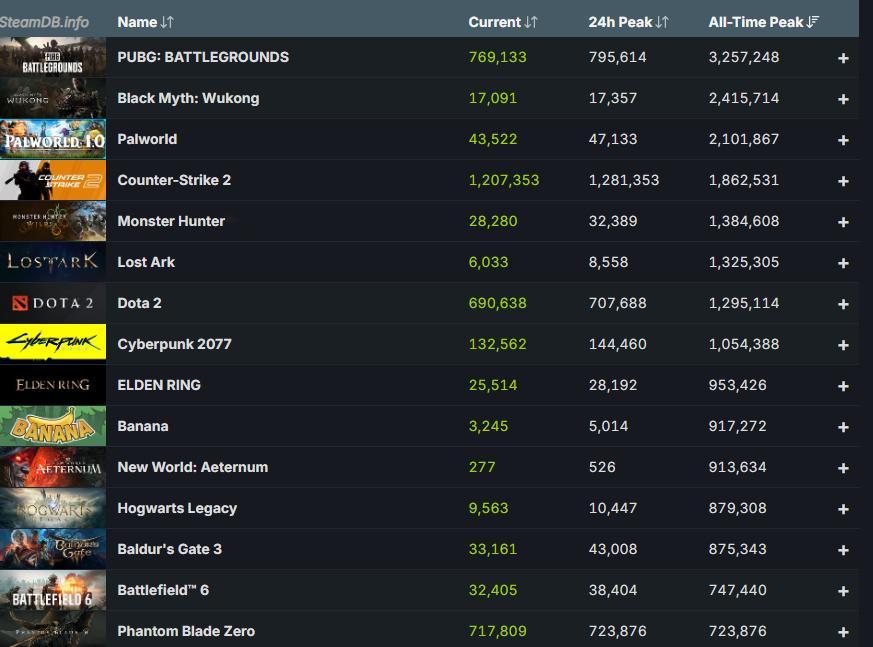Expand Cyberpunk 2077 row plus icon
This screenshot has width=873, height=647.
coord(843,345)
